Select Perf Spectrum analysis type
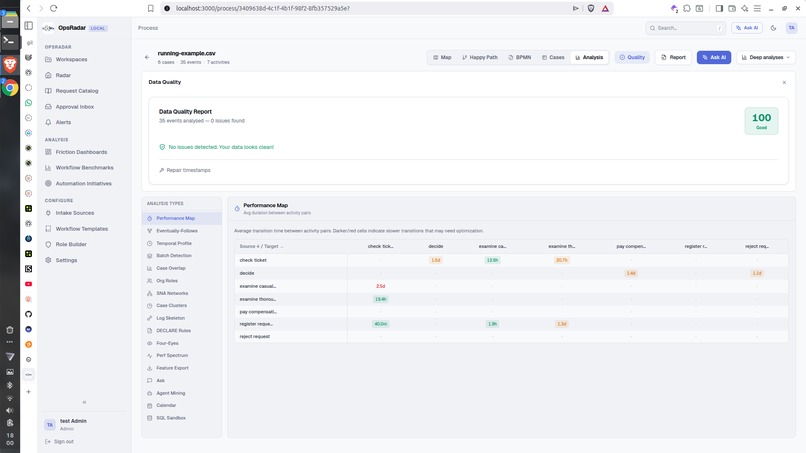 [181, 355]
